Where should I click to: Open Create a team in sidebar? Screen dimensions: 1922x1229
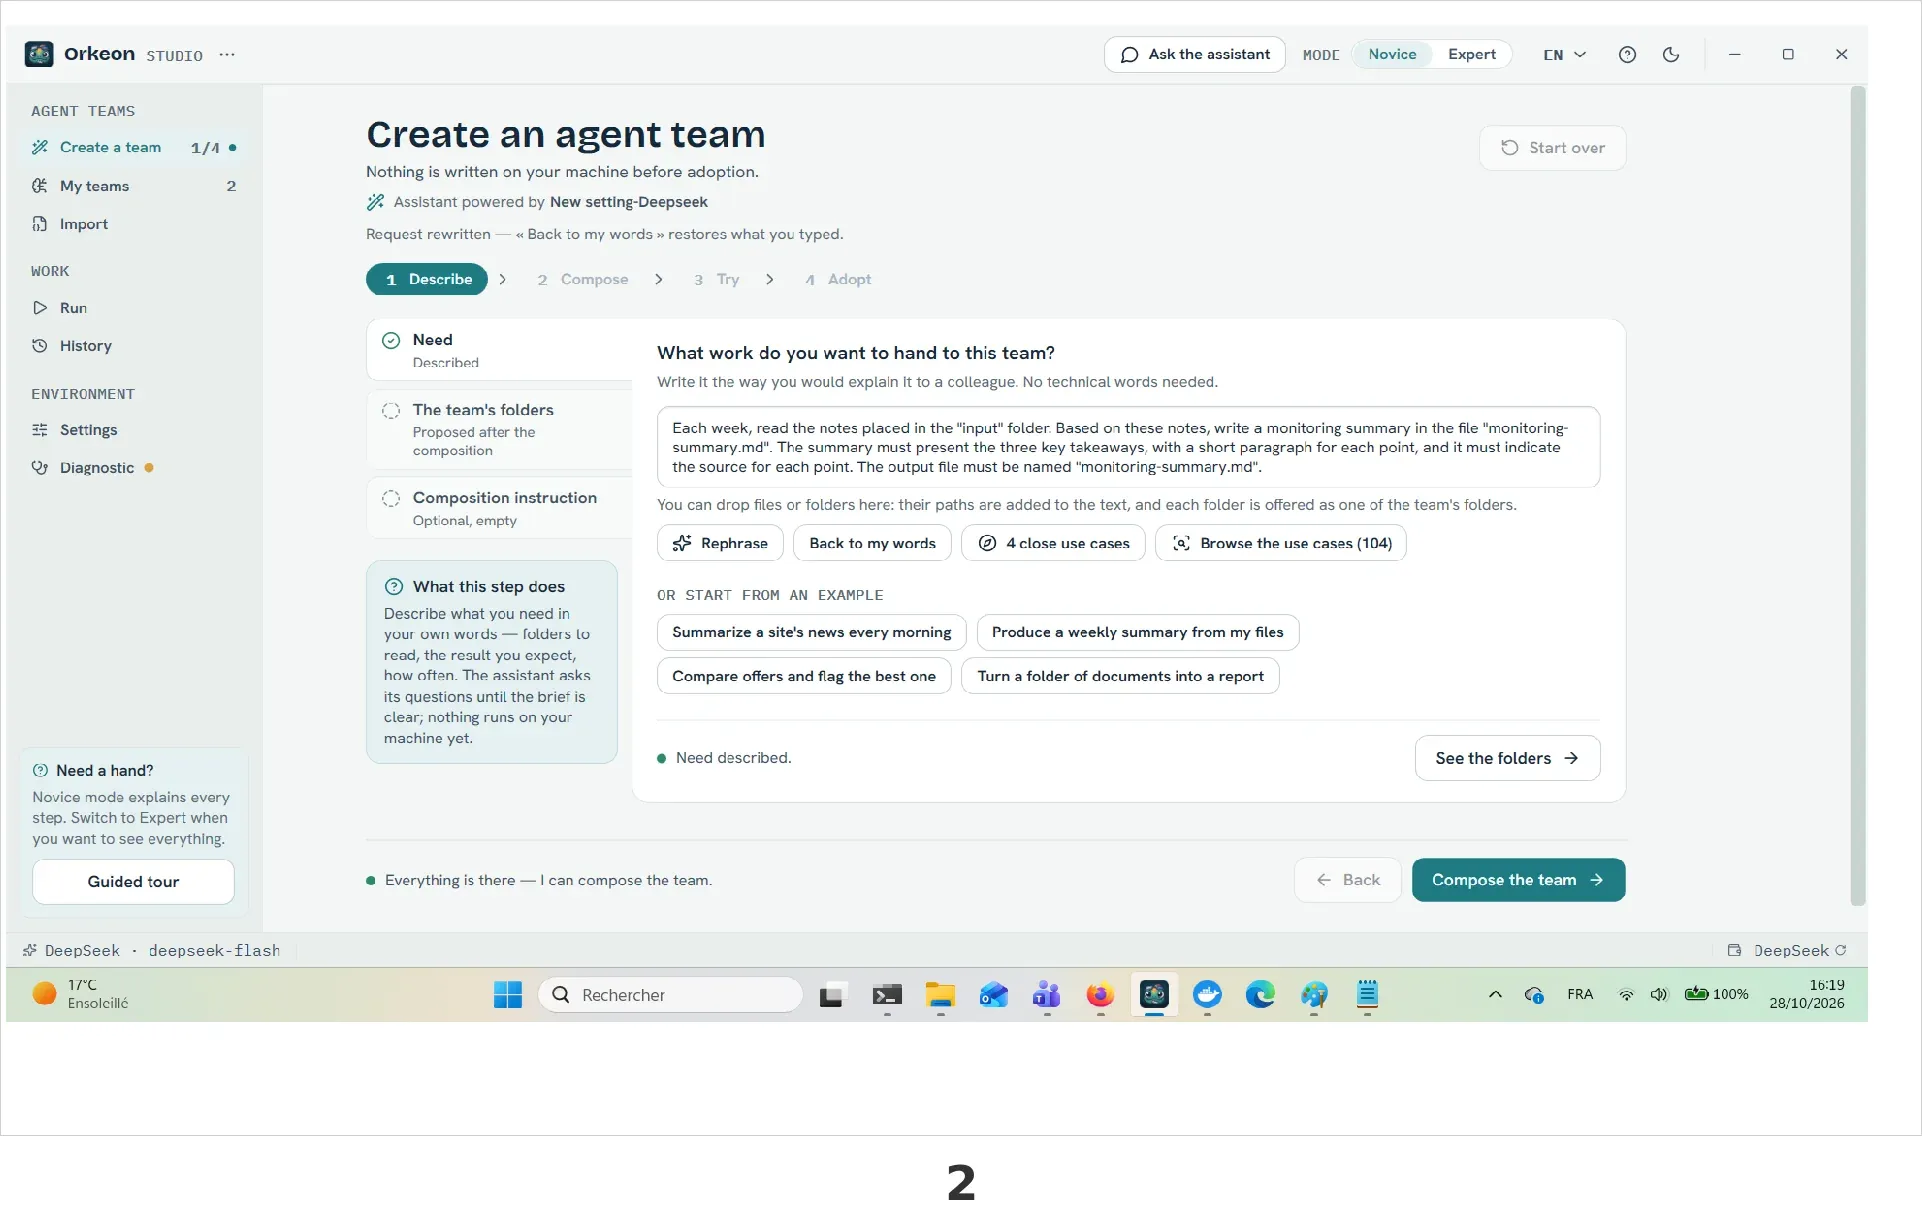(134, 147)
